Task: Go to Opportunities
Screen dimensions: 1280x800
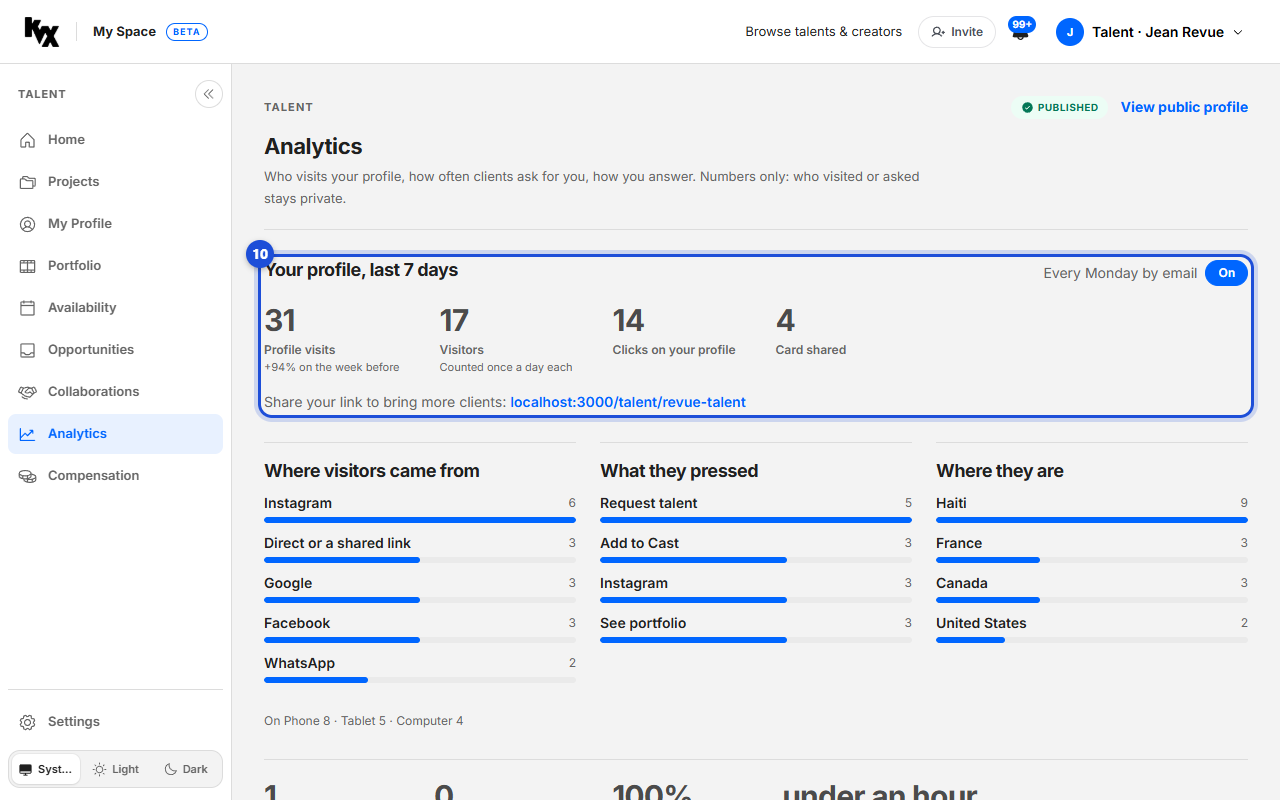Action: (115, 350)
